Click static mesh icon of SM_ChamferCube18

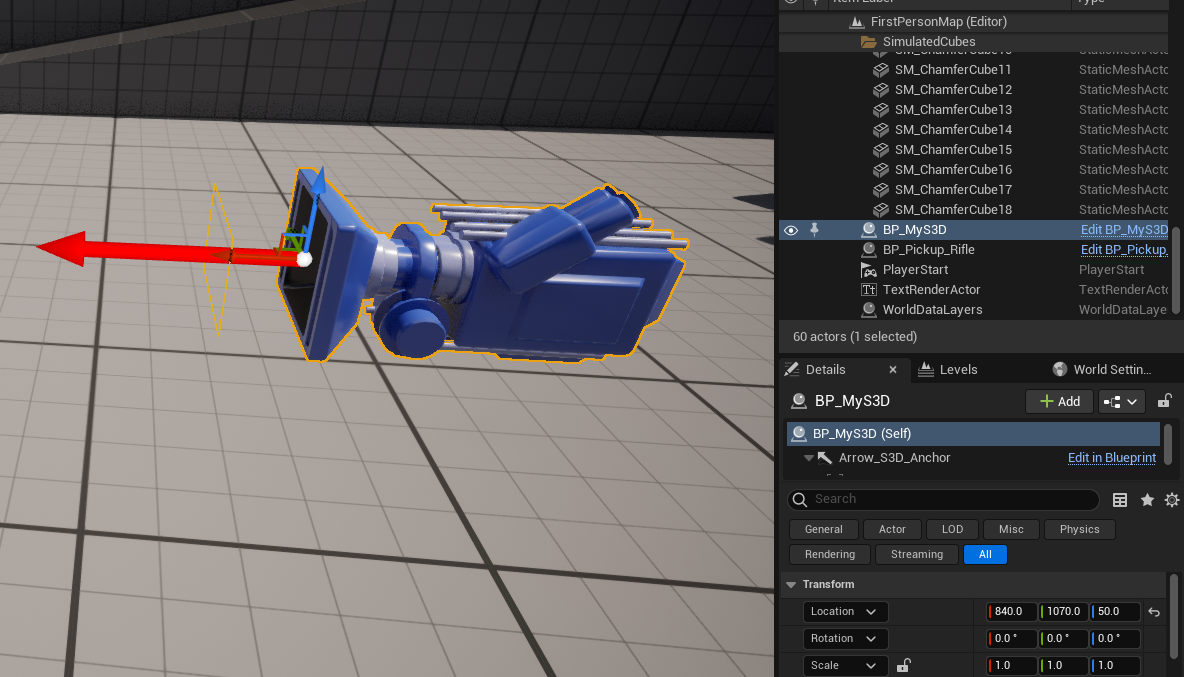pos(880,210)
